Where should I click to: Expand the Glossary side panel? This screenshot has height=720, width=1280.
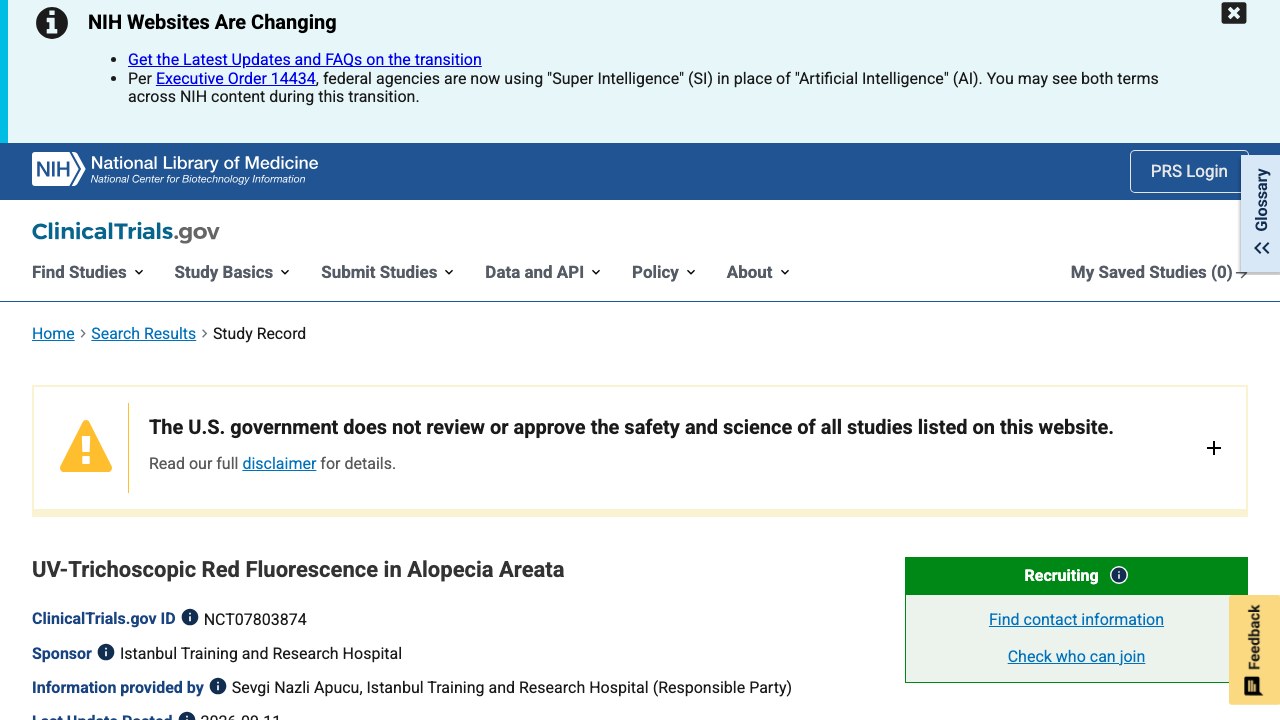(1261, 212)
